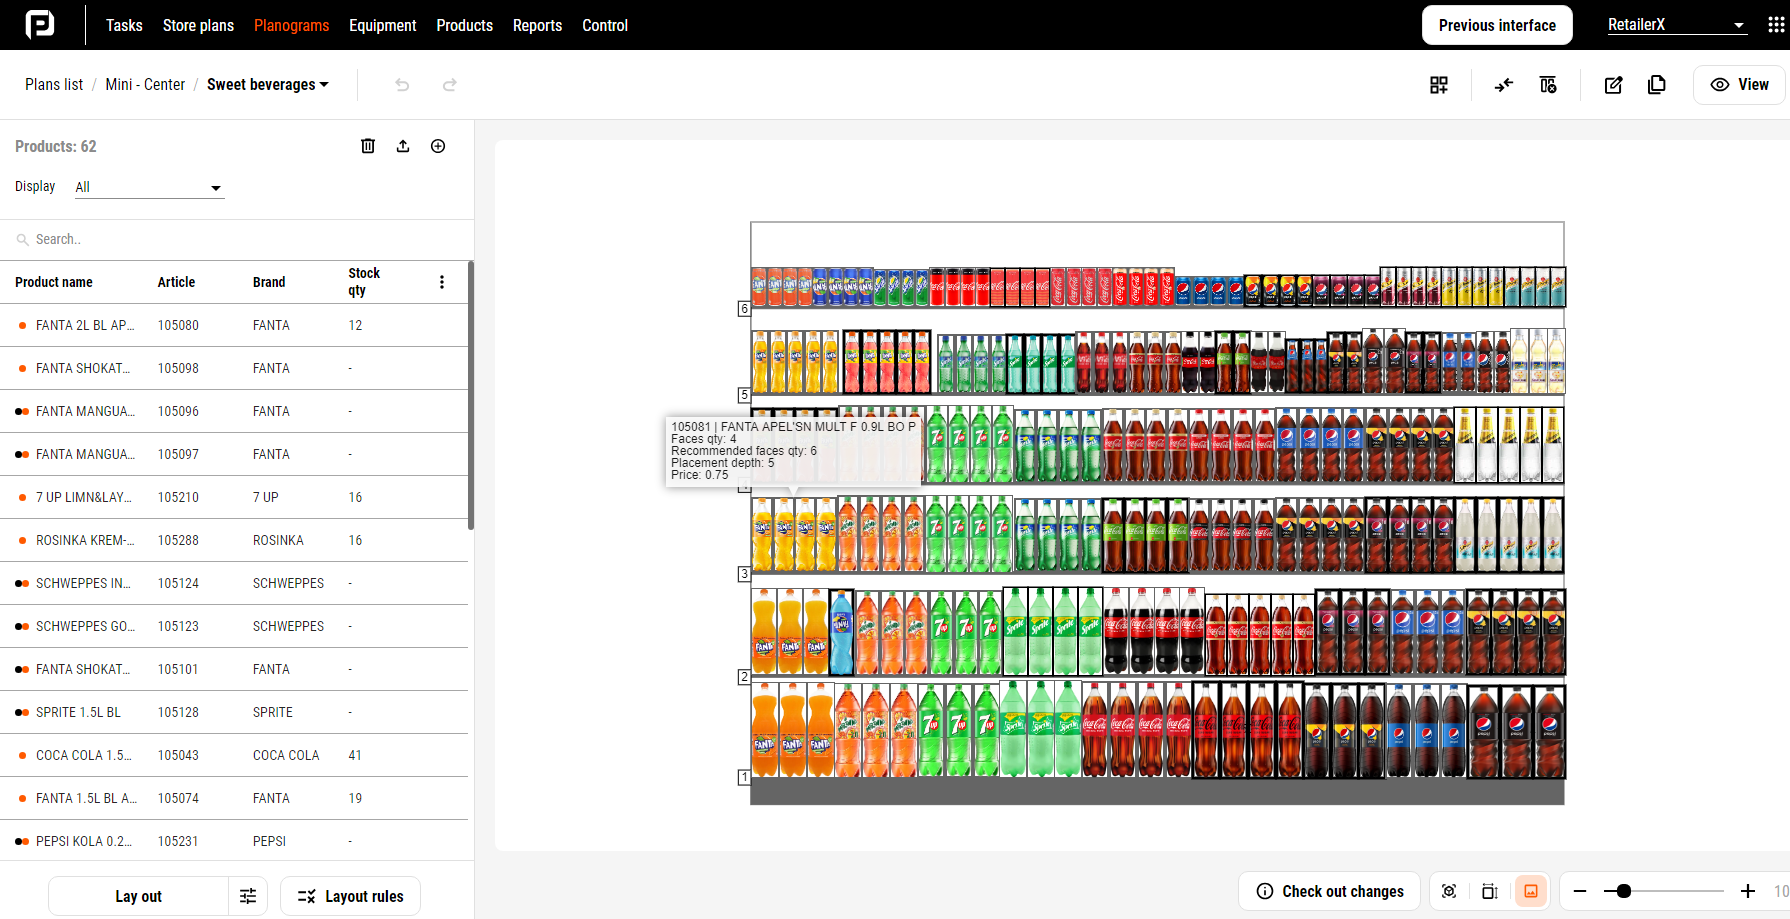This screenshot has height=919, width=1790.
Task: Click the zoom slider handle
Action: coord(1624,891)
